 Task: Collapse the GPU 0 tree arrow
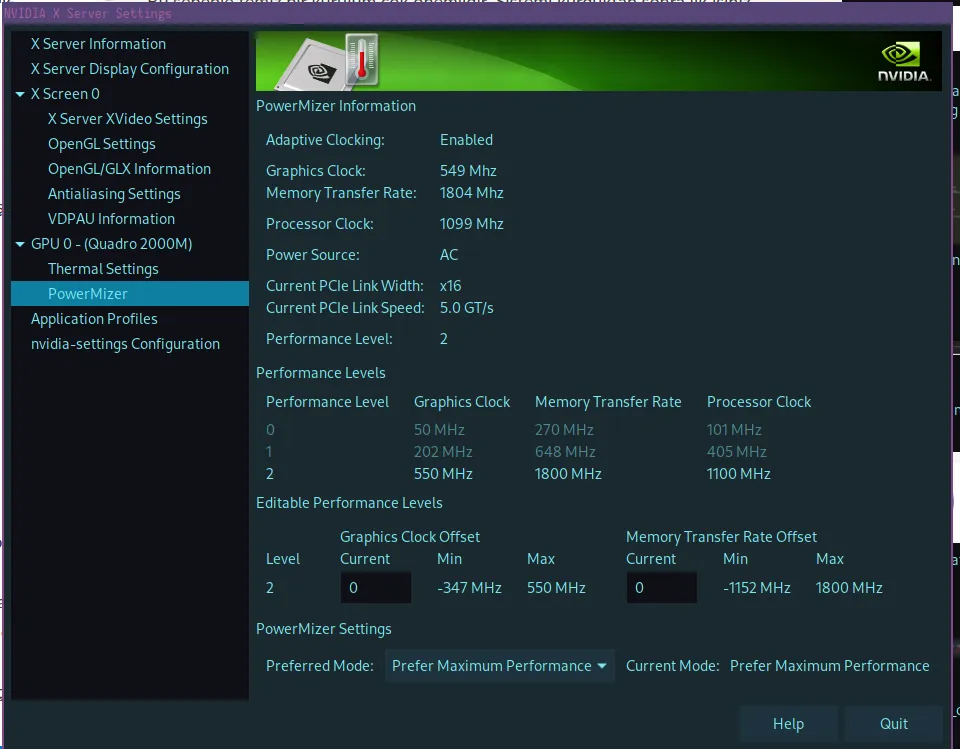[20, 244]
